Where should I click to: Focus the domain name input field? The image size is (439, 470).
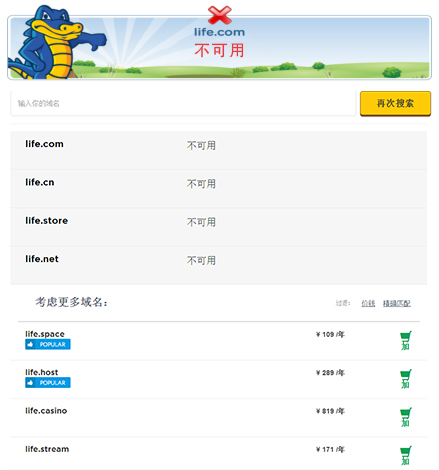click(x=183, y=103)
